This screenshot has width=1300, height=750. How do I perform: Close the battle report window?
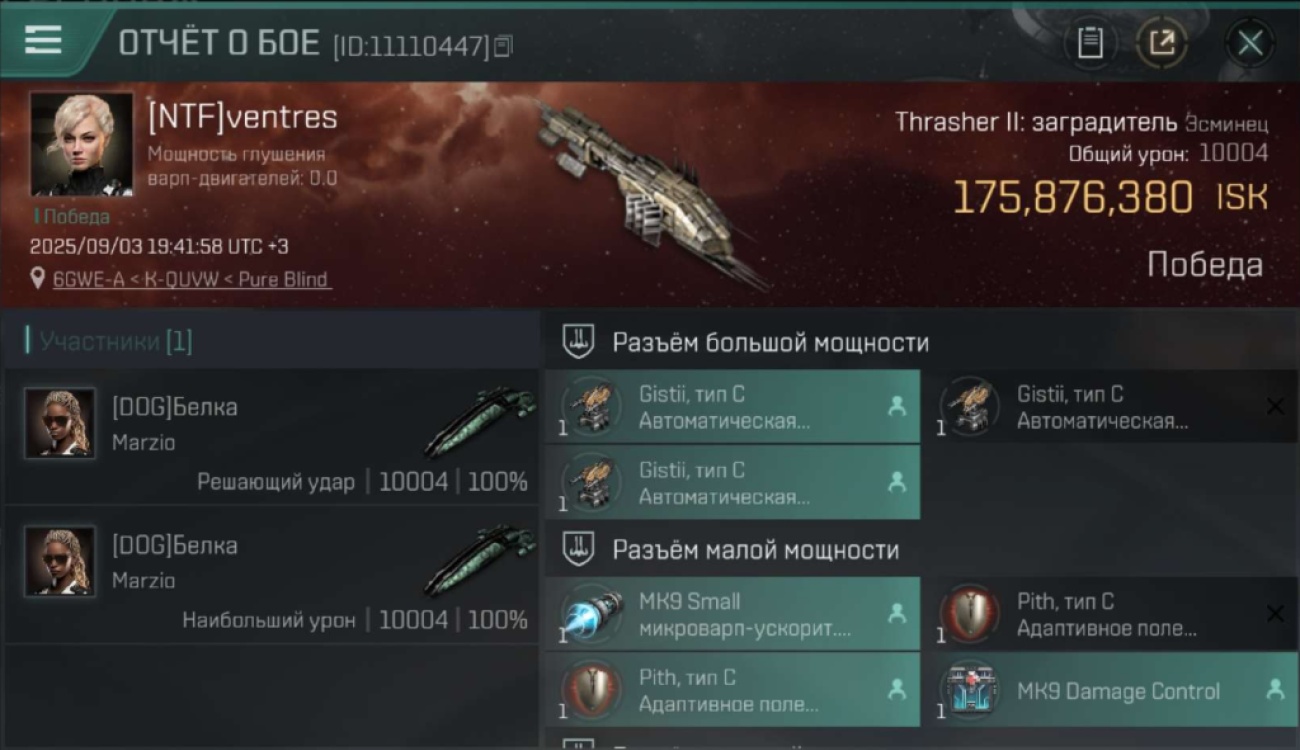point(1250,43)
